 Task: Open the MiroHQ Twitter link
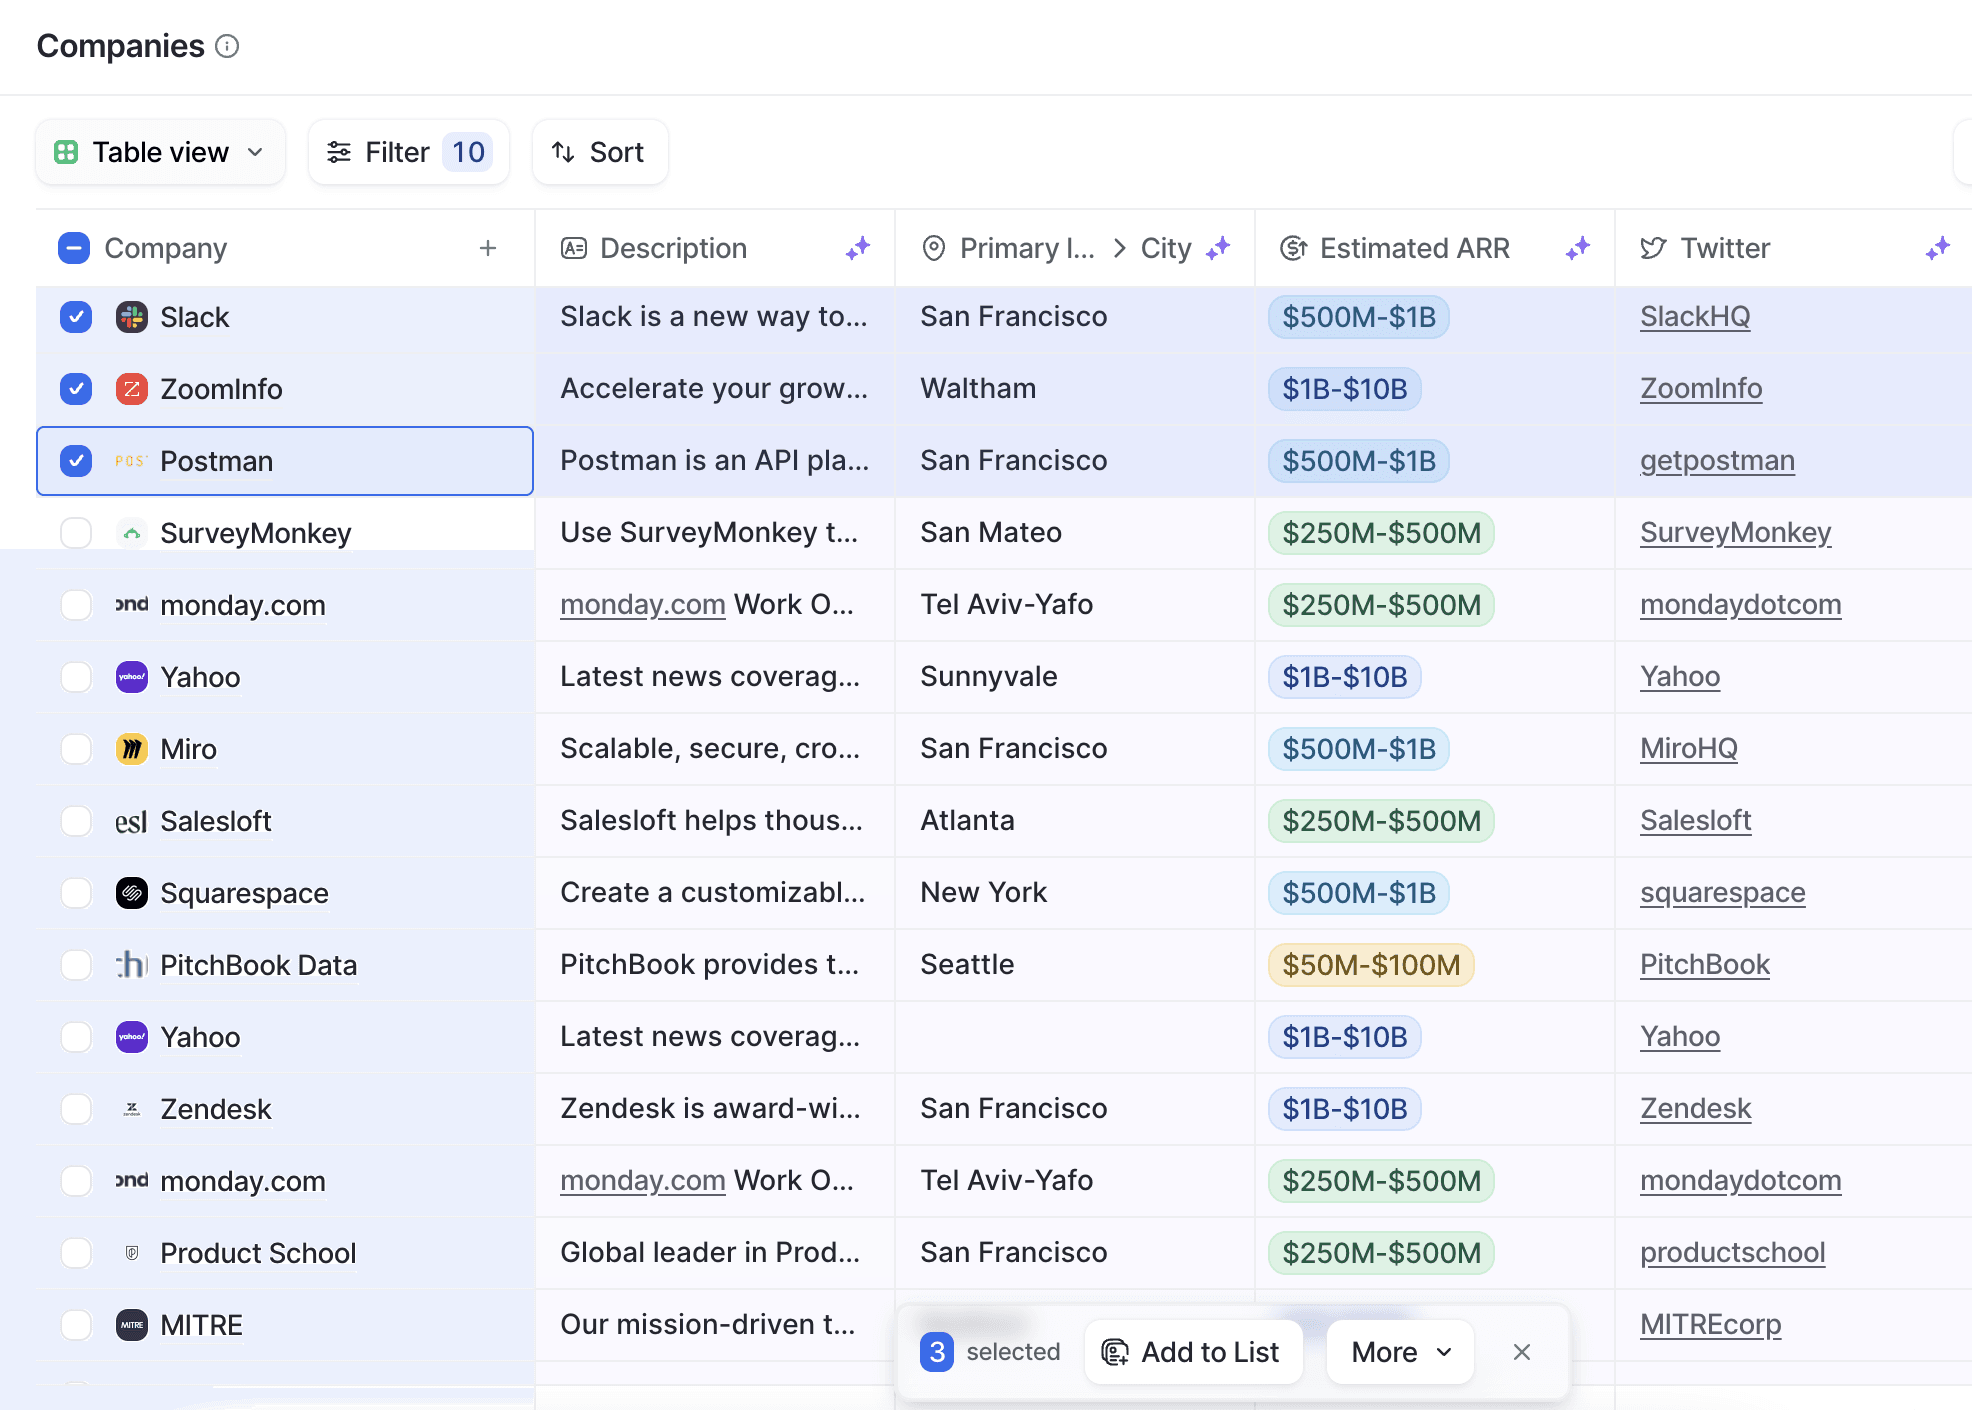tap(1689, 749)
